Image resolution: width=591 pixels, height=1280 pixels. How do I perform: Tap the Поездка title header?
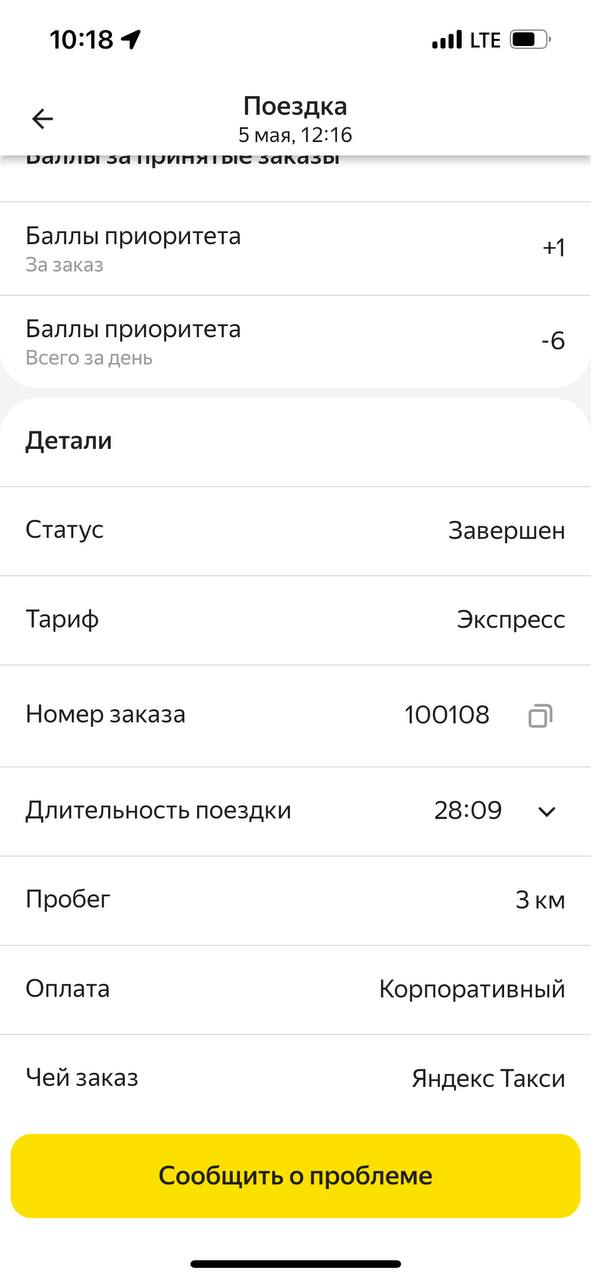pos(295,106)
